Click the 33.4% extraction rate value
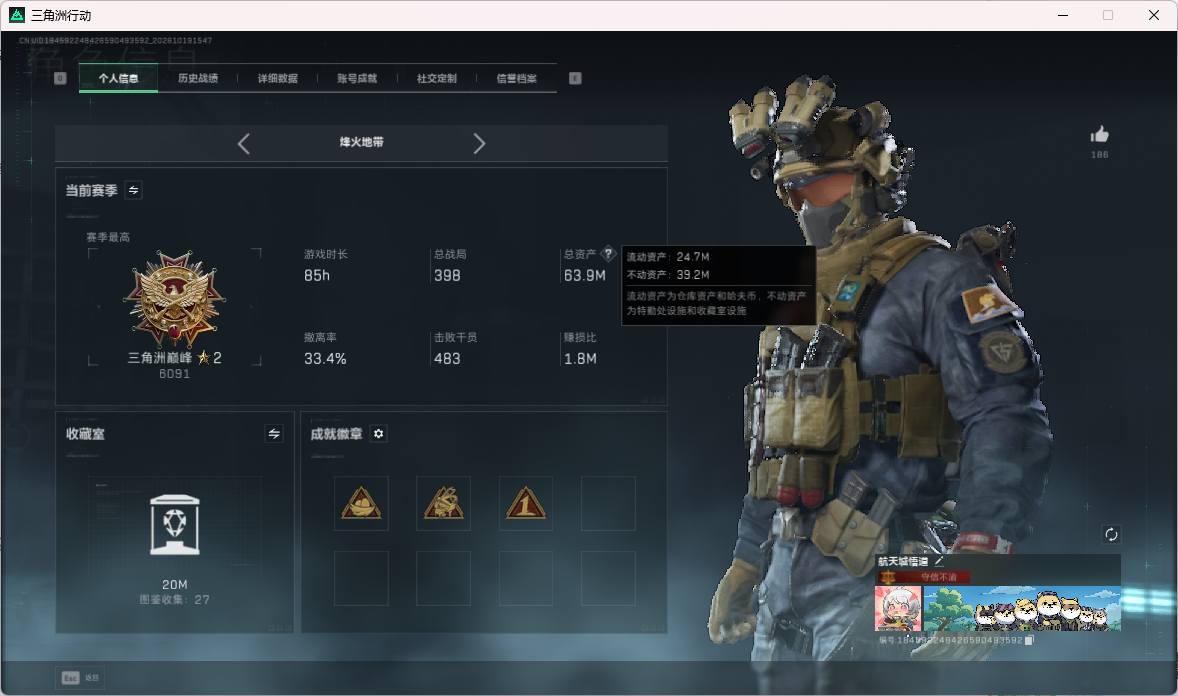 pyautogui.click(x=325, y=359)
